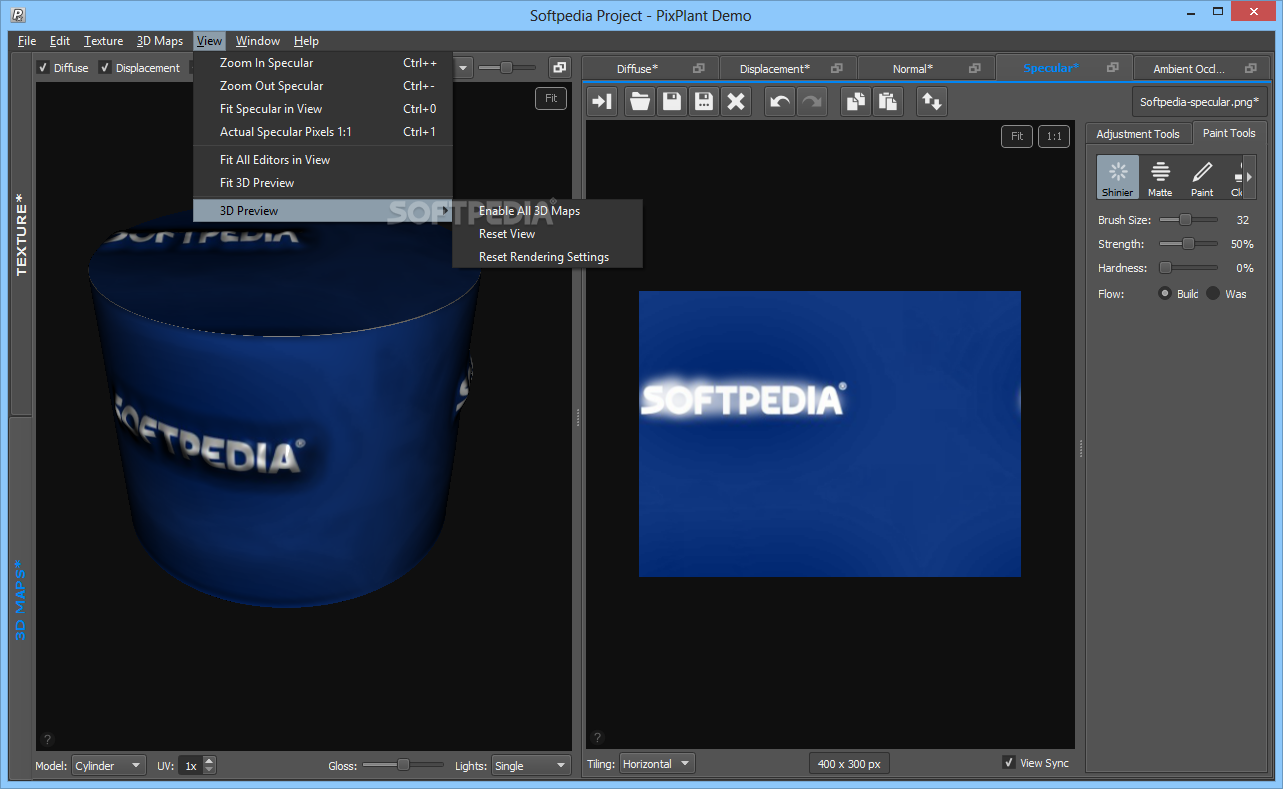Select the Paint pencil tool

[1202, 177]
